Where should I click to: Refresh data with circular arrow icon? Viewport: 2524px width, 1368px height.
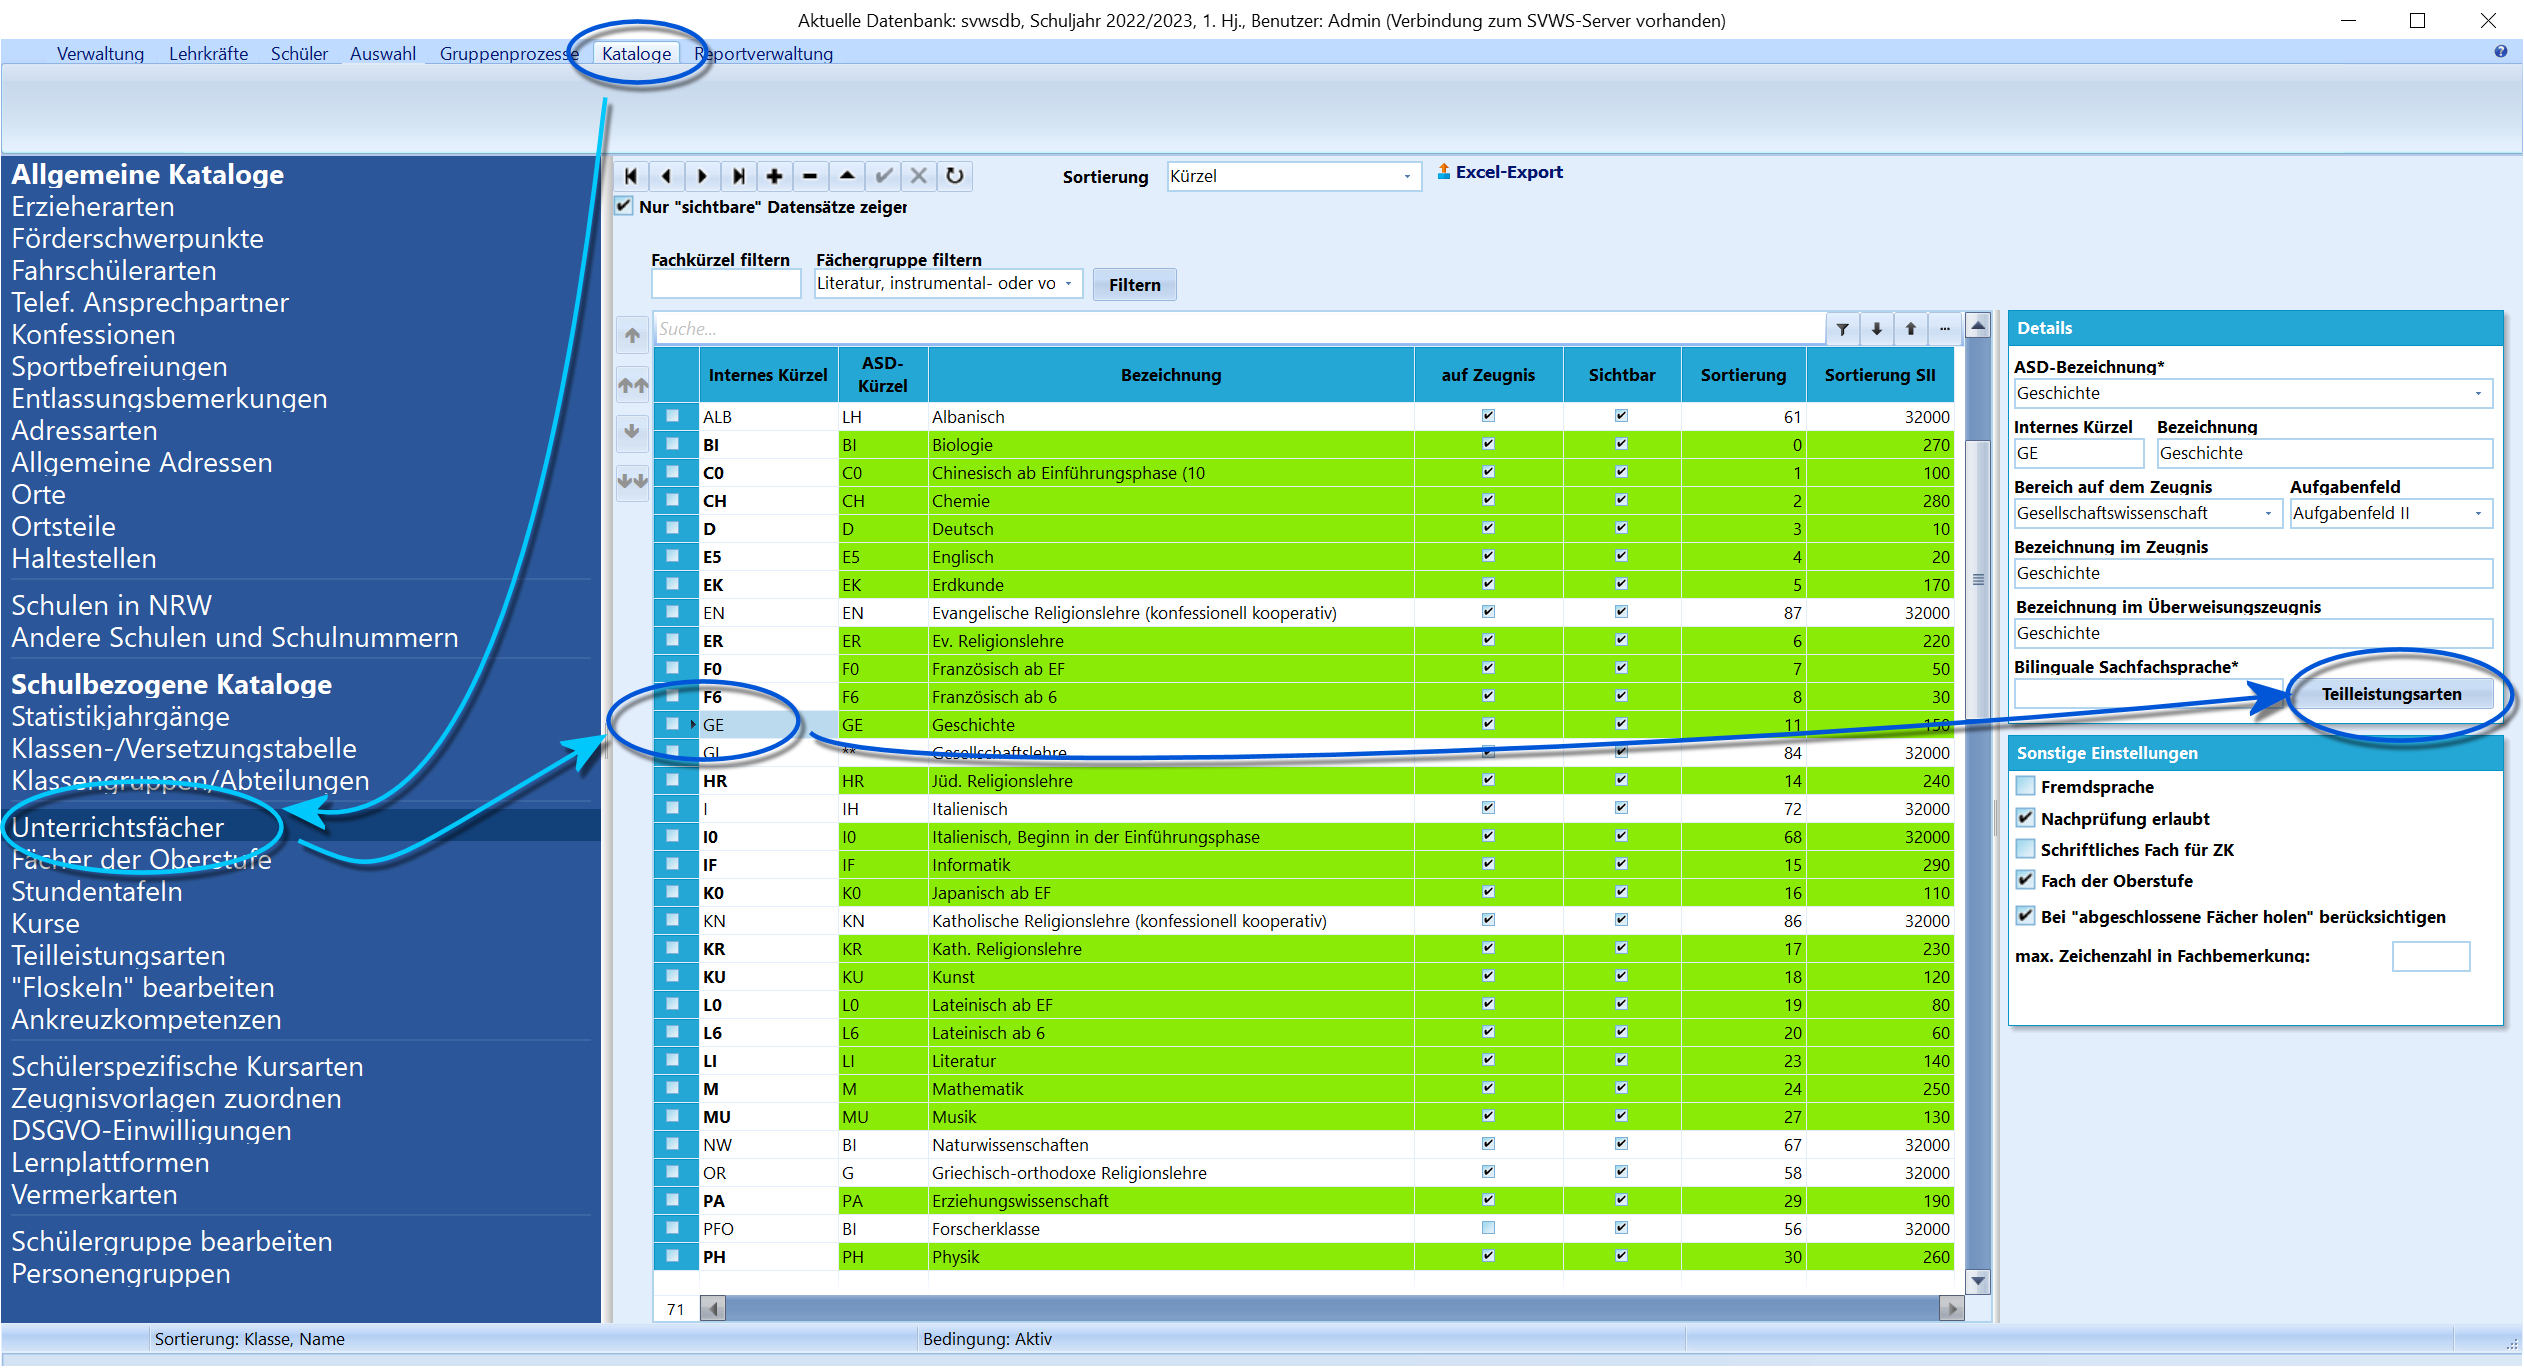pos(955,176)
